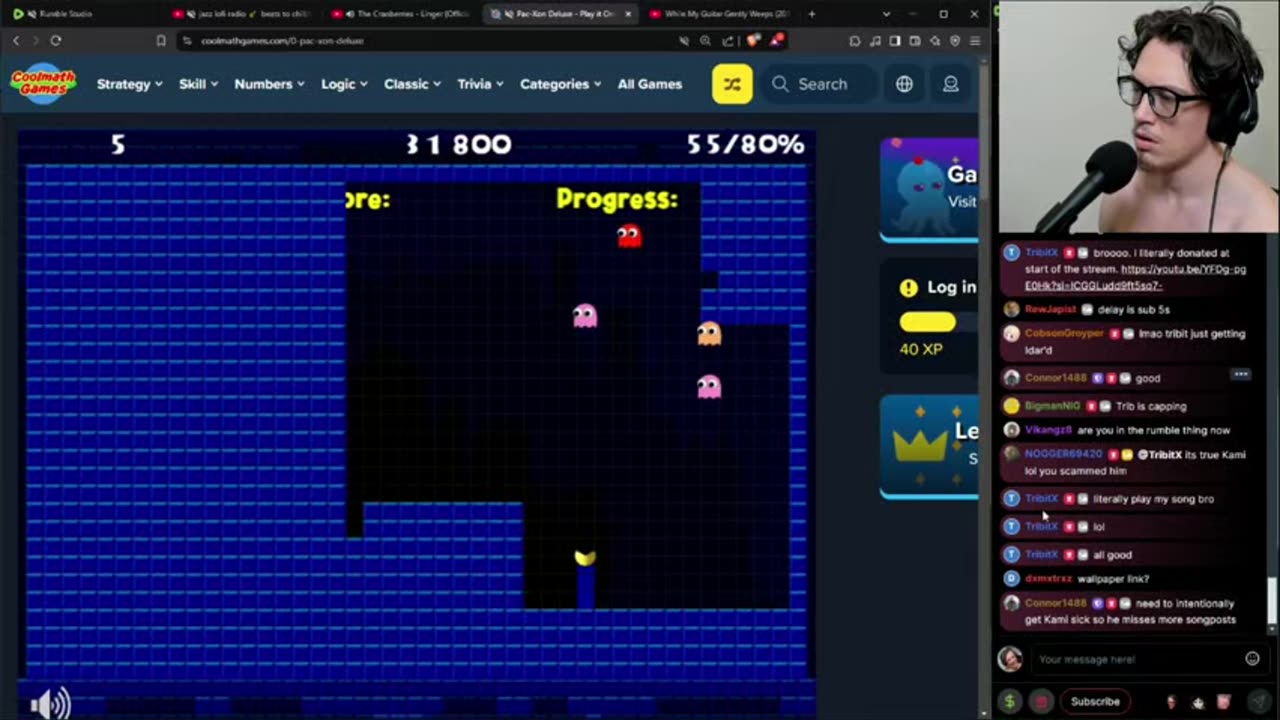Open the Numbers category dropdown
This screenshot has height=720, width=1280.
click(270, 84)
